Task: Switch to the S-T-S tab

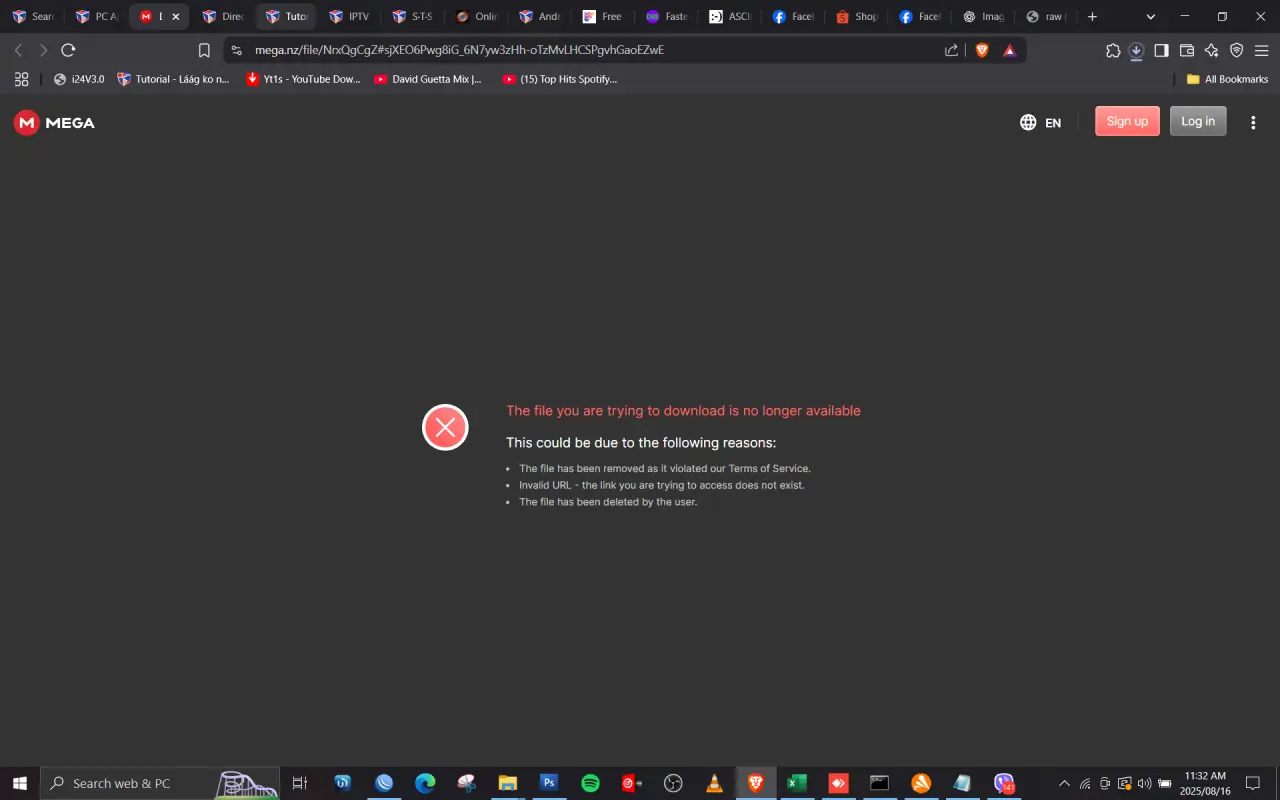Action: [412, 16]
